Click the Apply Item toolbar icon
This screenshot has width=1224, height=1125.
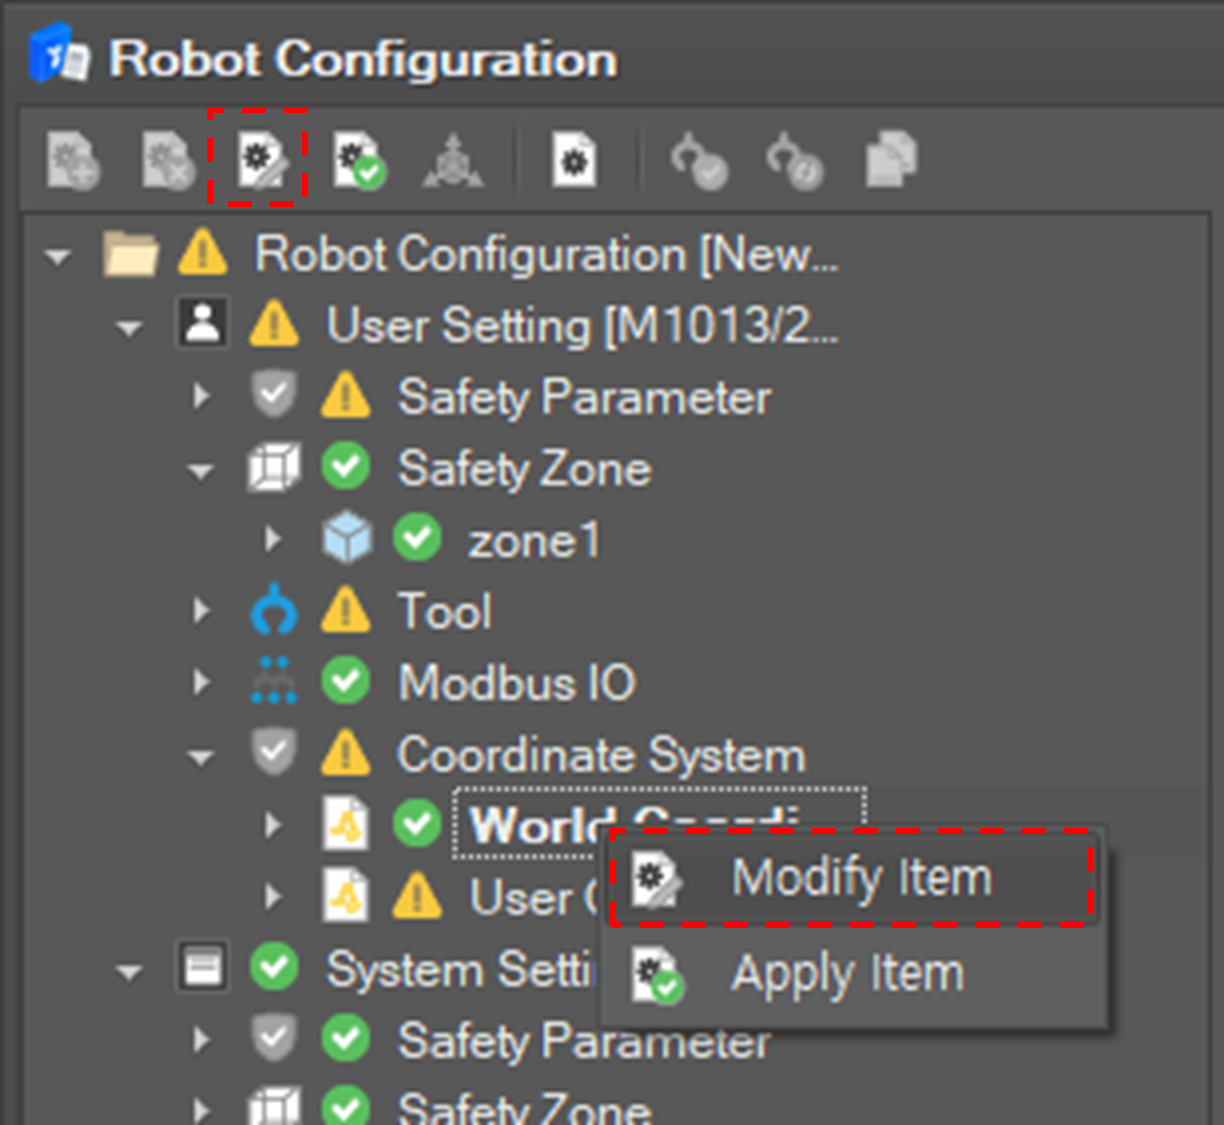[358, 160]
